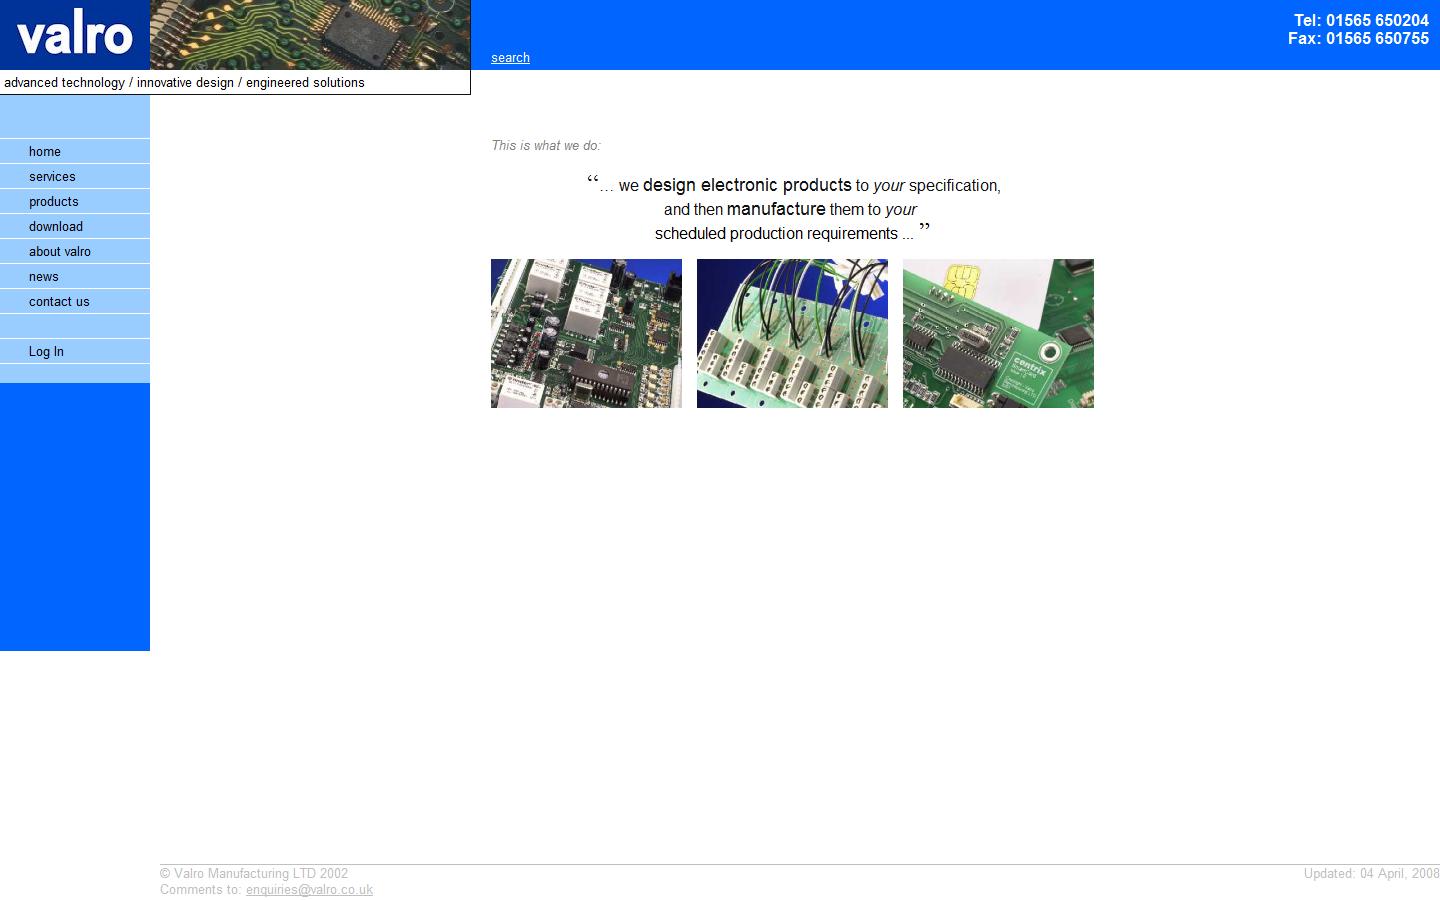Open the services page
This screenshot has width=1440, height=900.
pyautogui.click(x=52, y=176)
